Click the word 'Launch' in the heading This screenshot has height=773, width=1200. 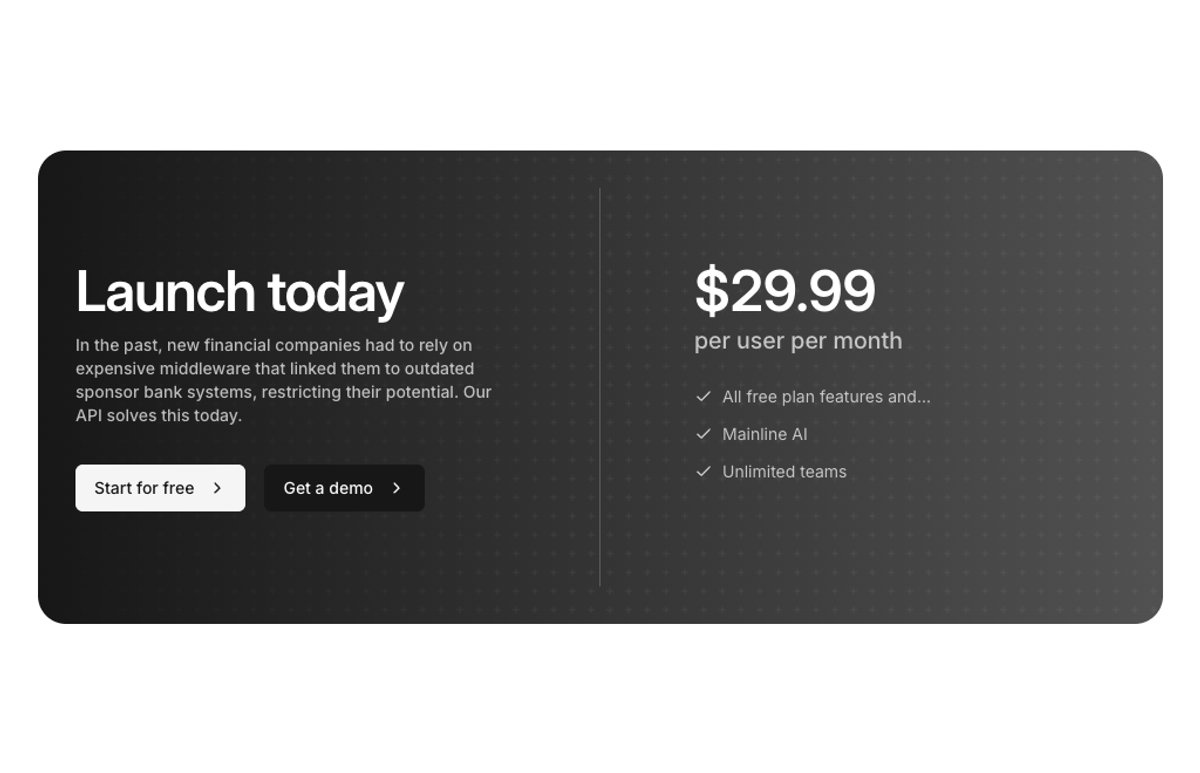(x=166, y=292)
